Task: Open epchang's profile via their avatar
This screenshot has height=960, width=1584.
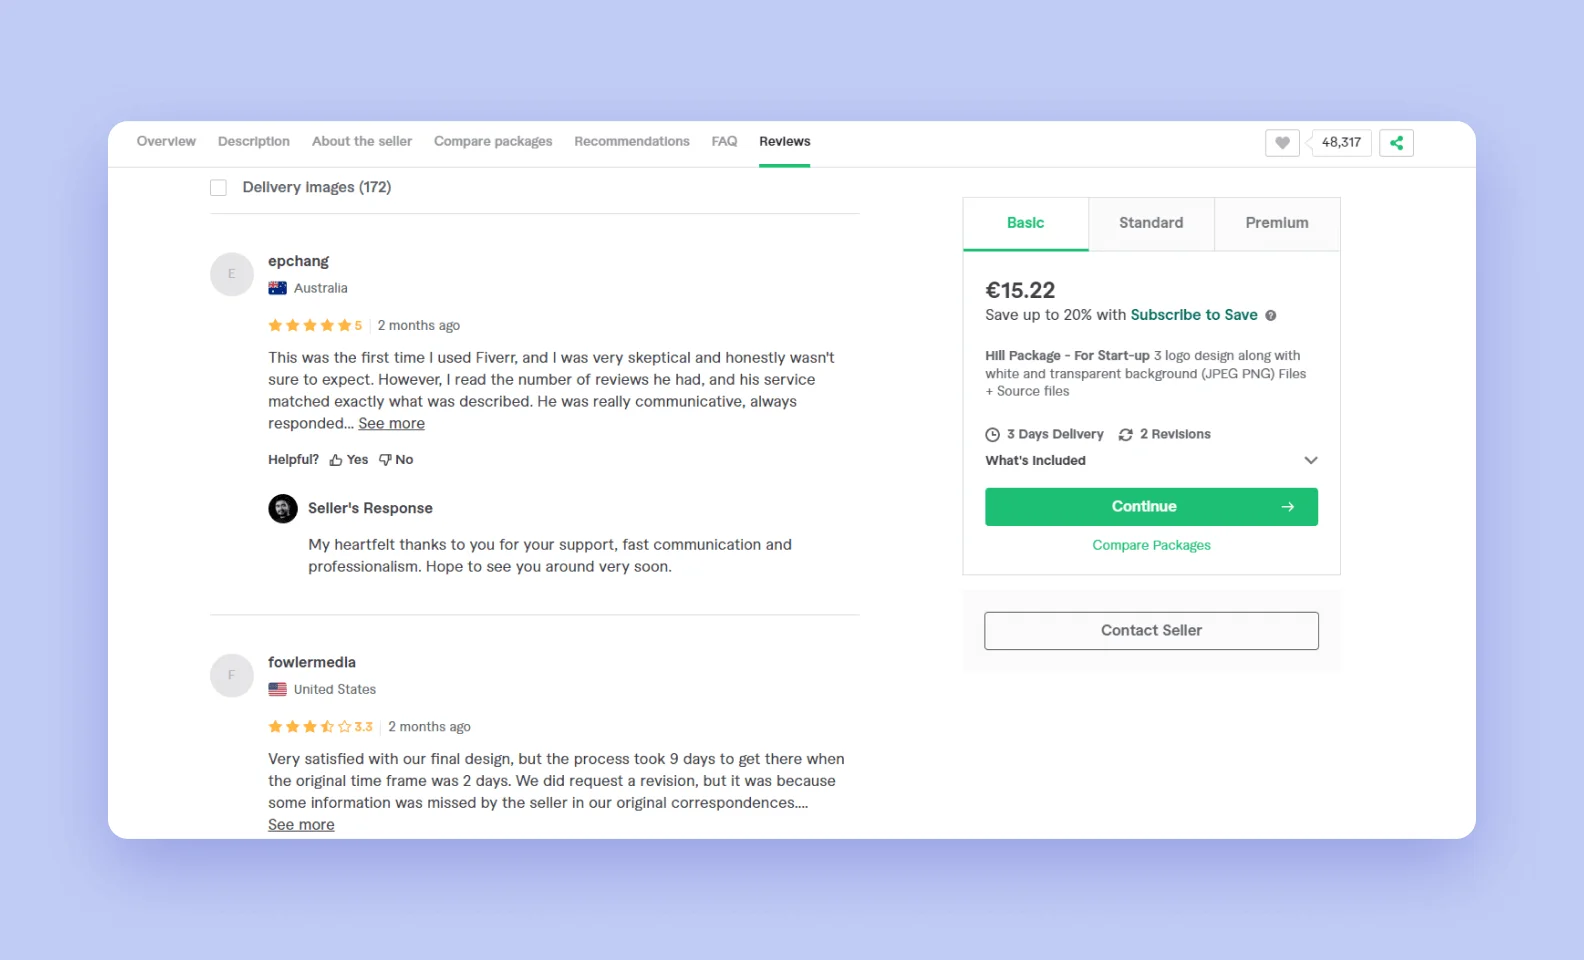Action: pyautogui.click(x=231, y=274)
